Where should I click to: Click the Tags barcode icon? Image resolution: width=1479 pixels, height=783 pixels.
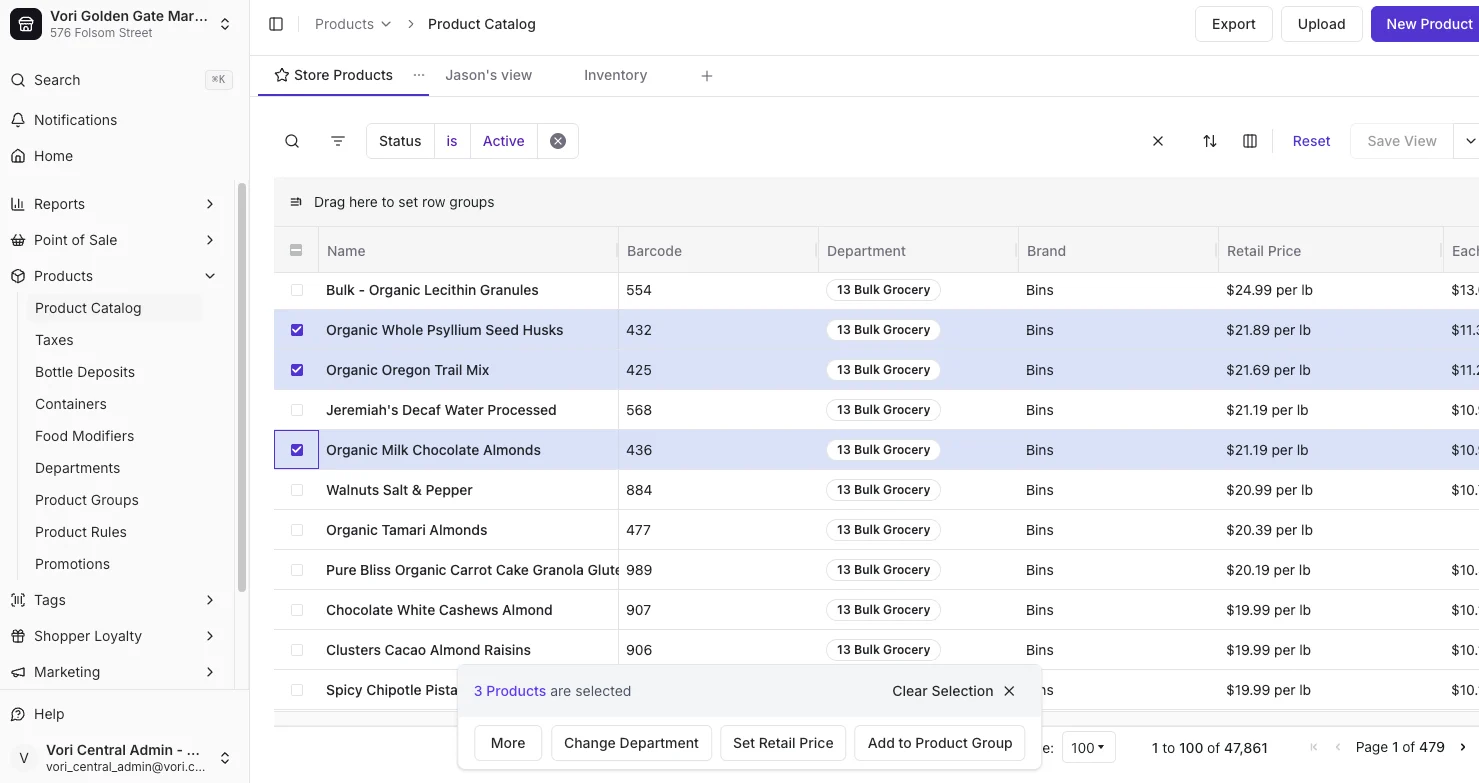click(18, 600)
